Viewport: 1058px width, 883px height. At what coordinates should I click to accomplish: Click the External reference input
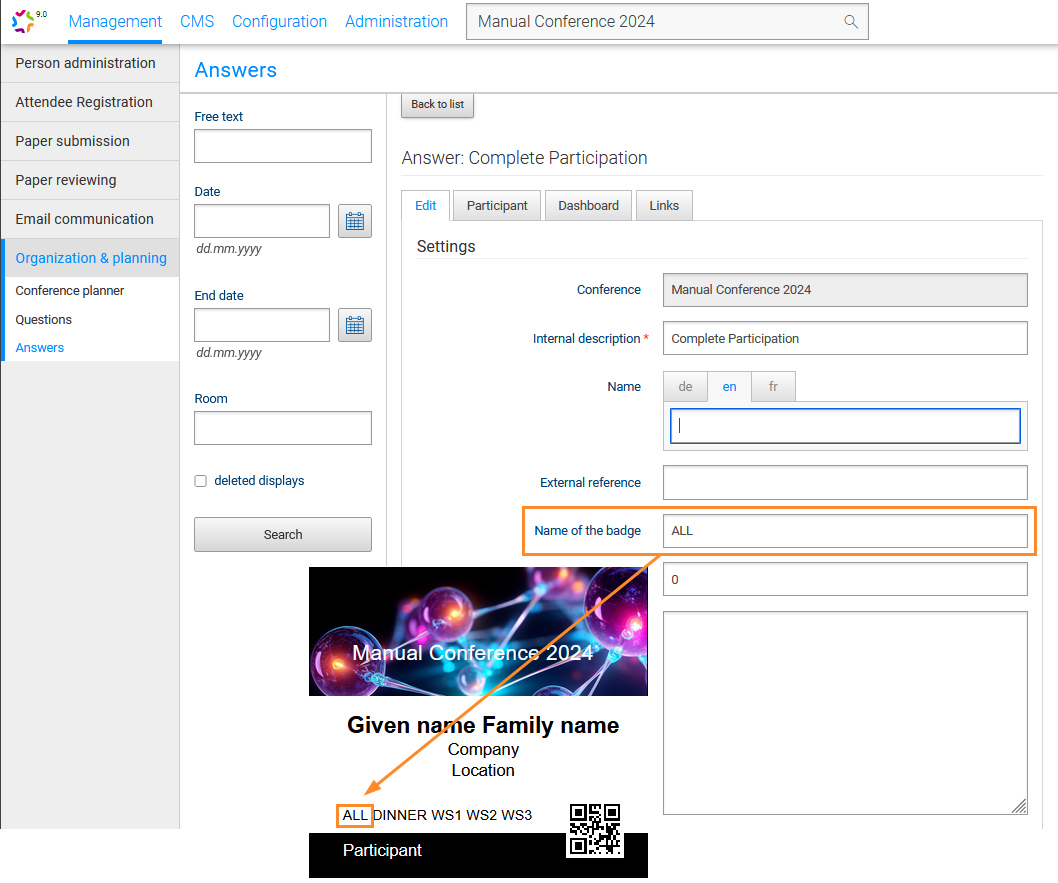845,482
